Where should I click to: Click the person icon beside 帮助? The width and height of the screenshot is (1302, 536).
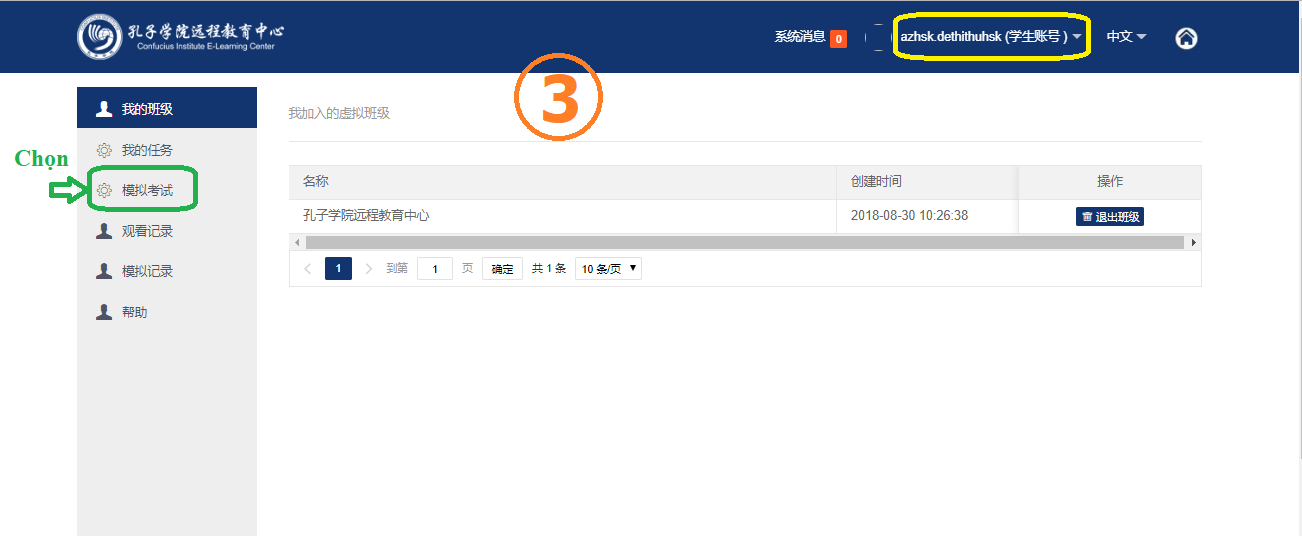tap(104, 312)
